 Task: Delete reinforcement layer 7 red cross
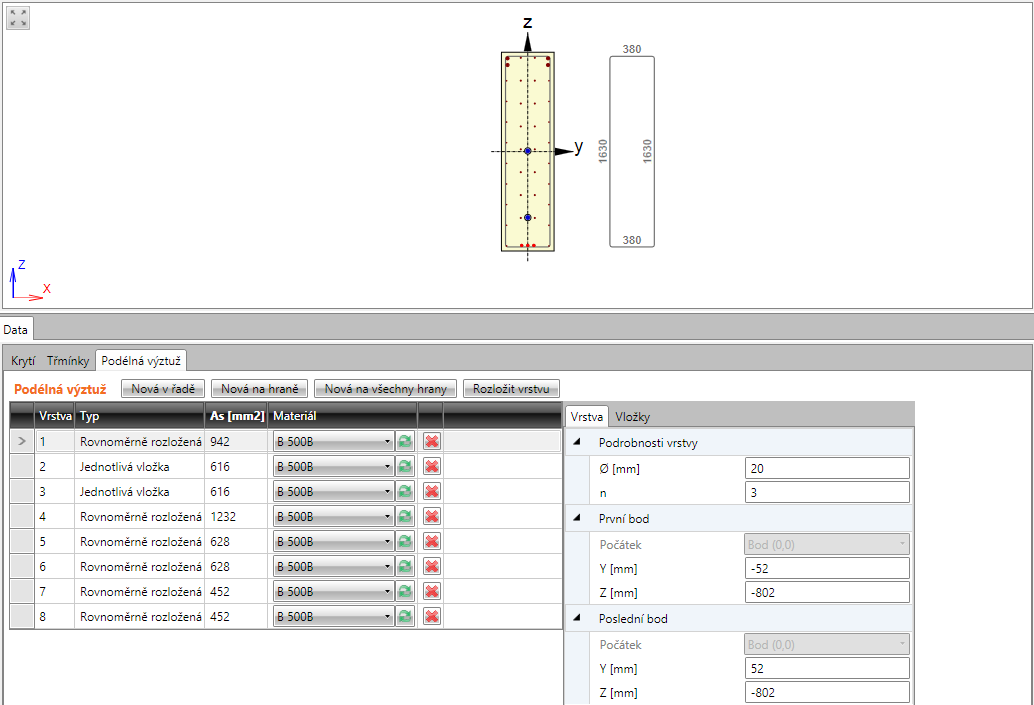(x=432, y=592)
